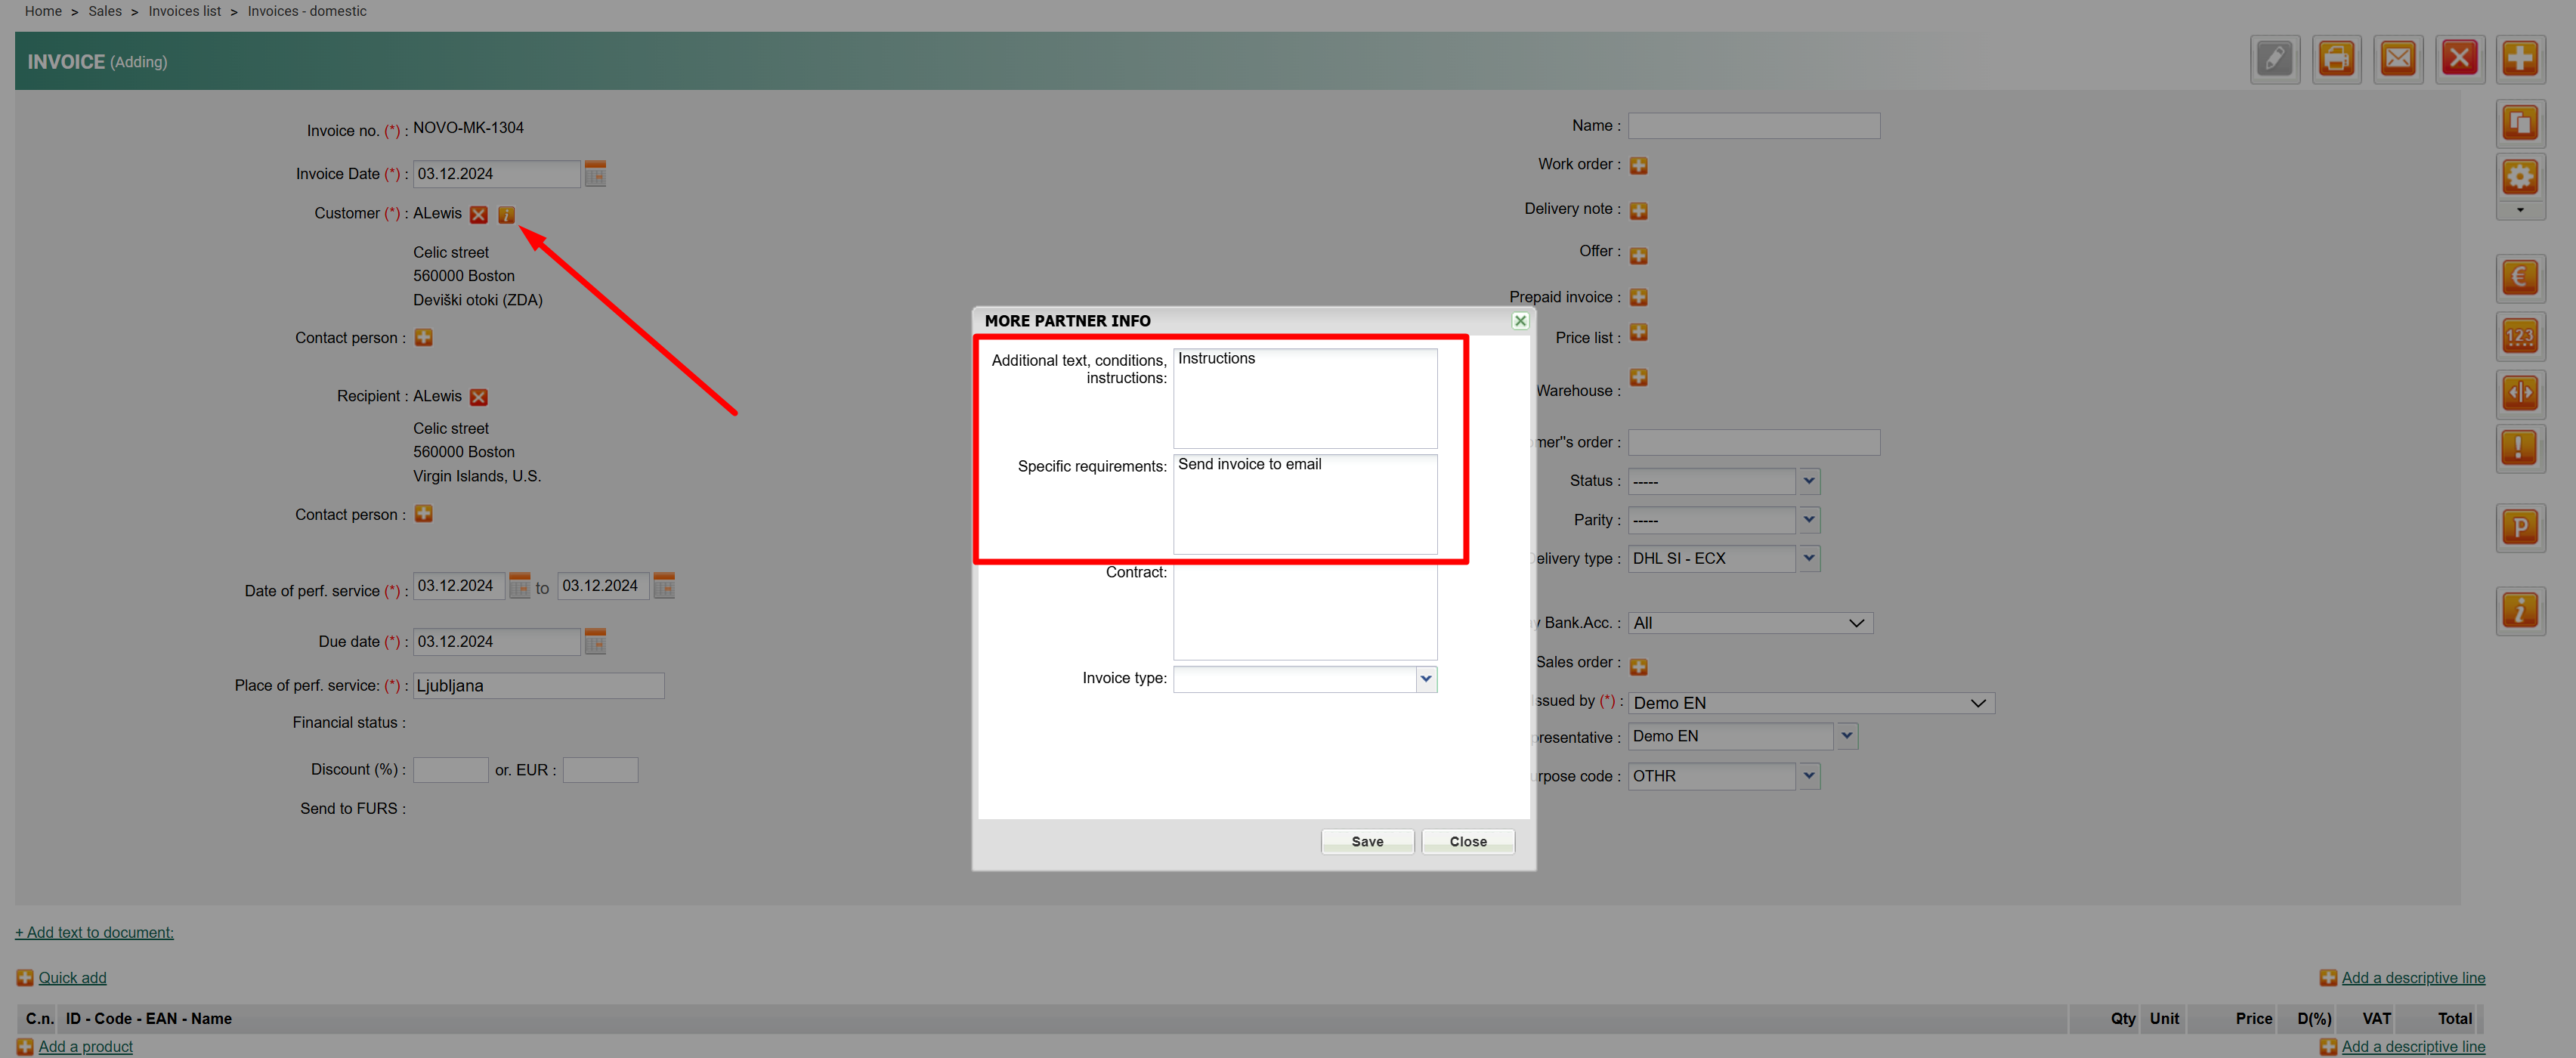
Task: Open the Sales breadcrumb item
Action: 105,11
